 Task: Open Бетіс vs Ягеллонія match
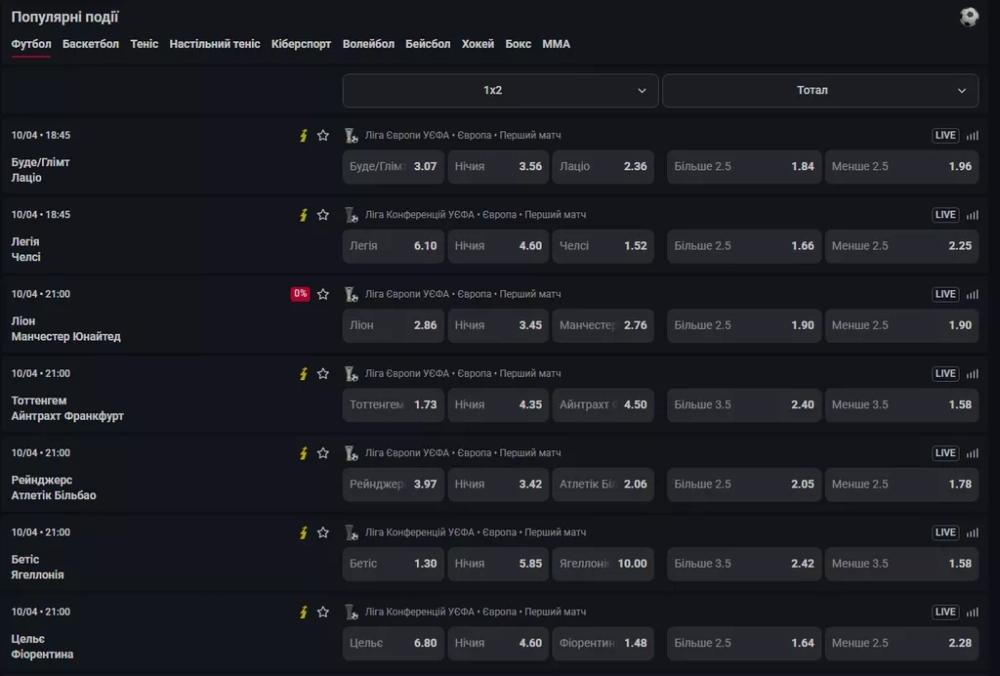pyautogui.click(x=38, y=567)
